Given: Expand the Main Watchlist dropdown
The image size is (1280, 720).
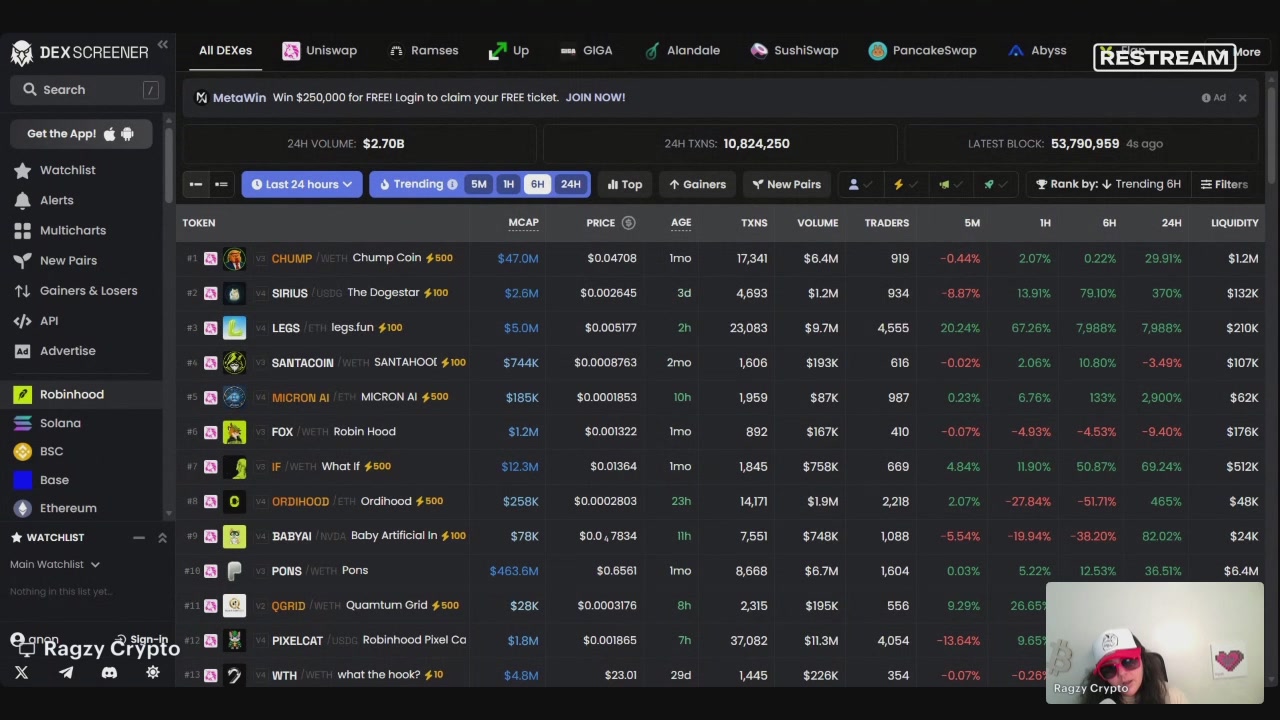Looking at the screenshot, I should (55, 565).
